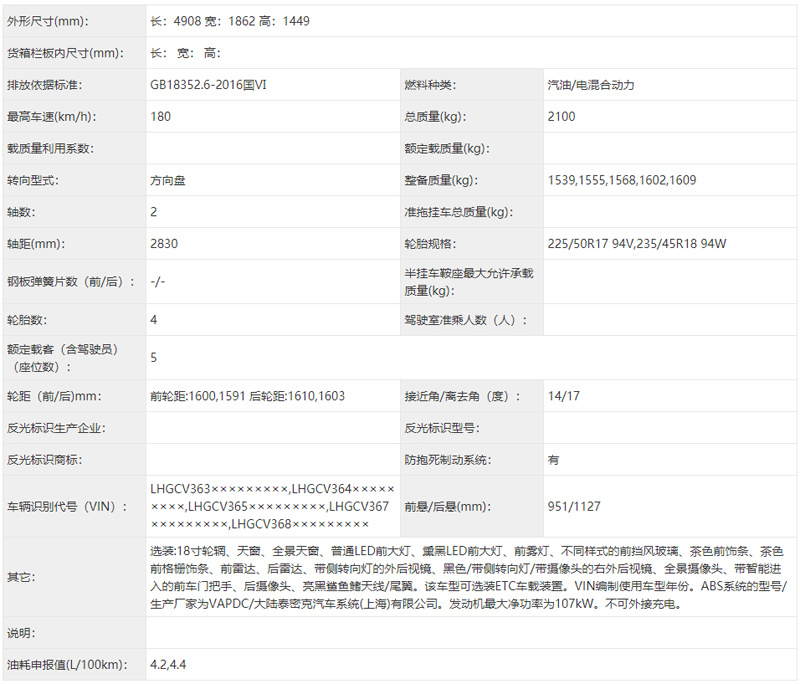Click the 反光标识生产企业 label
Viewport: 800px width, 685px height.
pyautogui.click(x=56, y=428)
